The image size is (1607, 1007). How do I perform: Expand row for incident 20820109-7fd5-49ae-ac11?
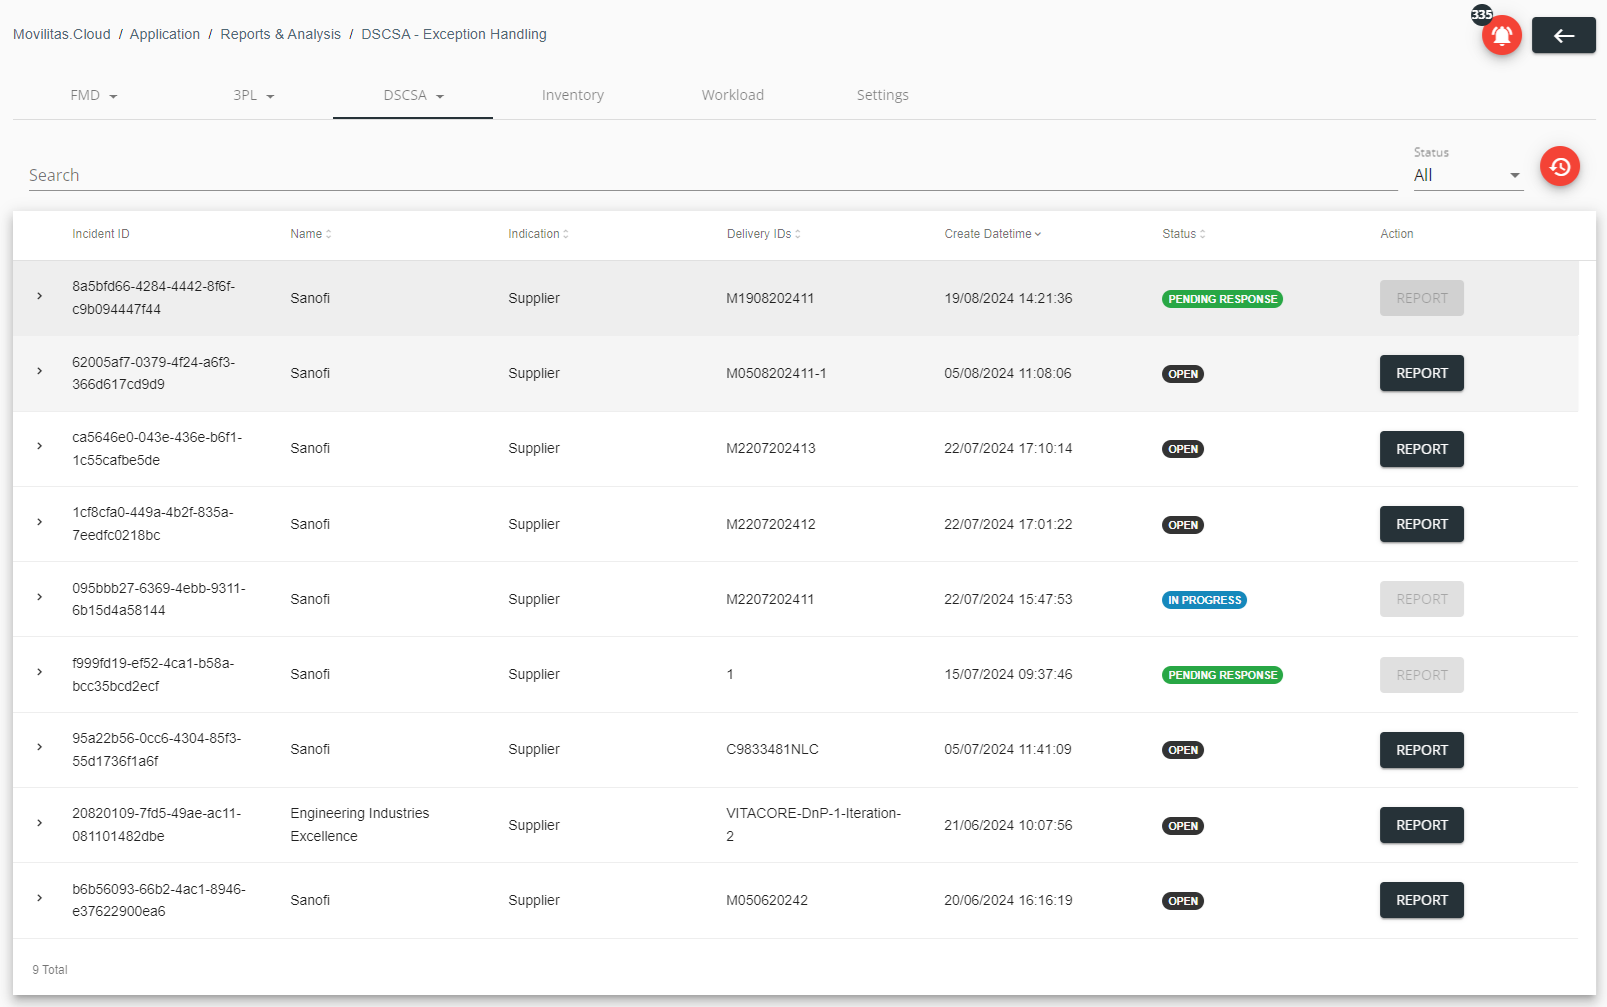coord(40,824)
